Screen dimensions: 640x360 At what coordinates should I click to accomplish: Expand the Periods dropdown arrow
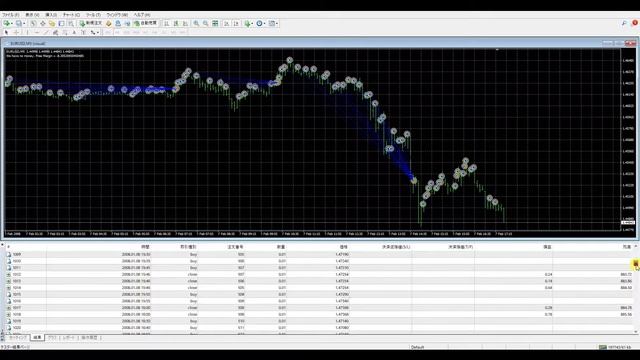pyautogui.click(x=264, y=23)
